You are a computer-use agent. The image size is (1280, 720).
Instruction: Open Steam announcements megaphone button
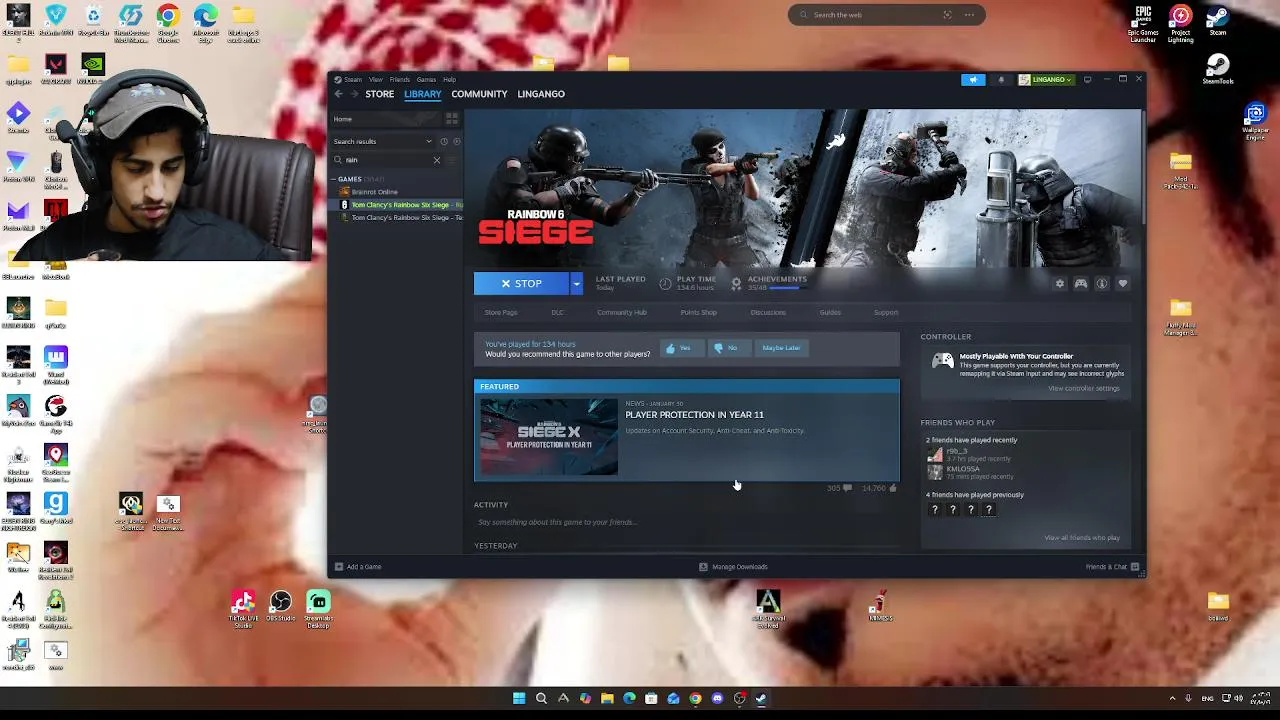tap(973, 79)
